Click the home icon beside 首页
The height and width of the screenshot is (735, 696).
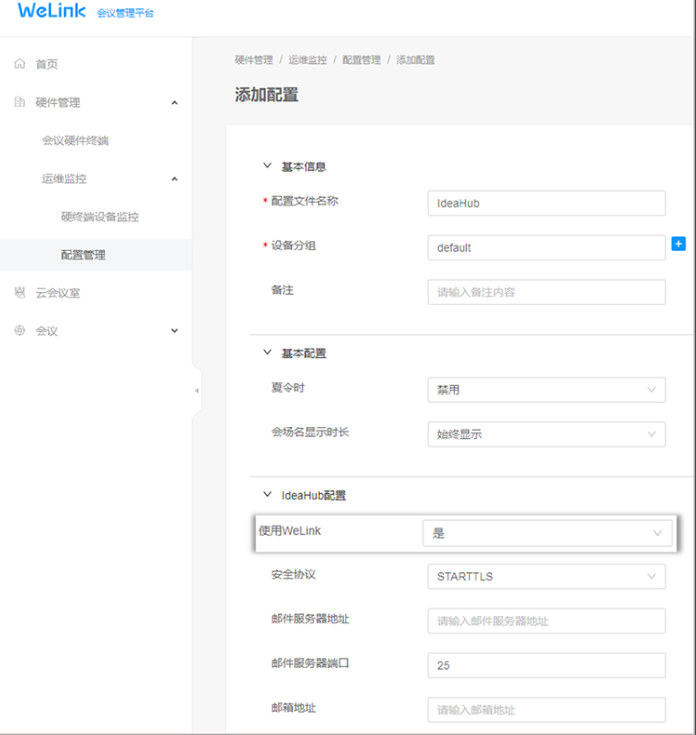(x=20, y=63)
